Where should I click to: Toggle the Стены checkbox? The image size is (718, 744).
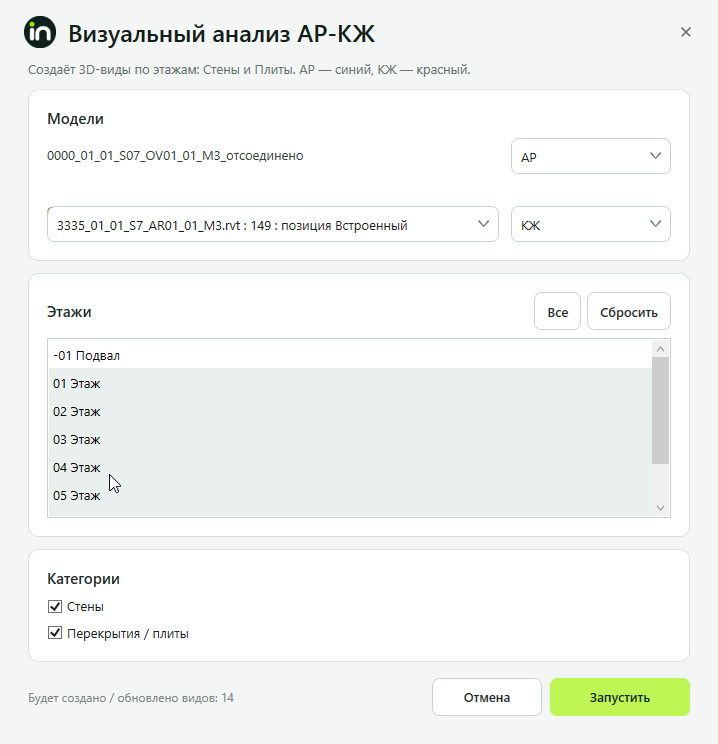[x=55, y=606]
